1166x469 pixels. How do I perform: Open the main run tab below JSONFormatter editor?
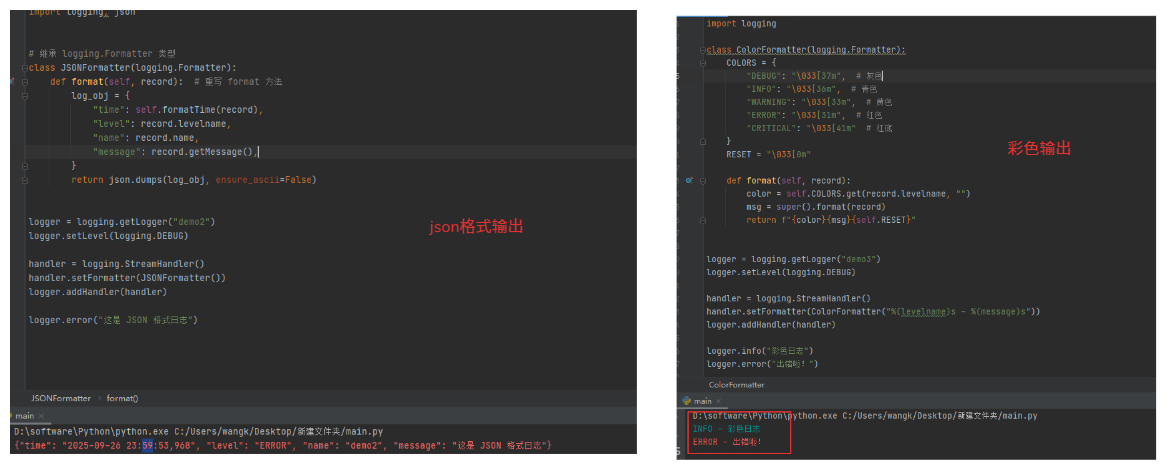pos(25,415)
